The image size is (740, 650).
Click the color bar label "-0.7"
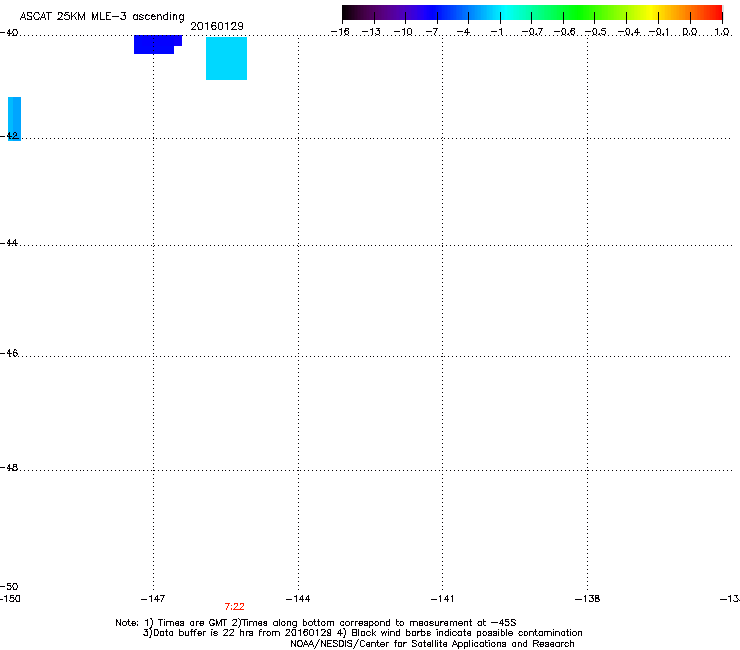pos(532,32)
